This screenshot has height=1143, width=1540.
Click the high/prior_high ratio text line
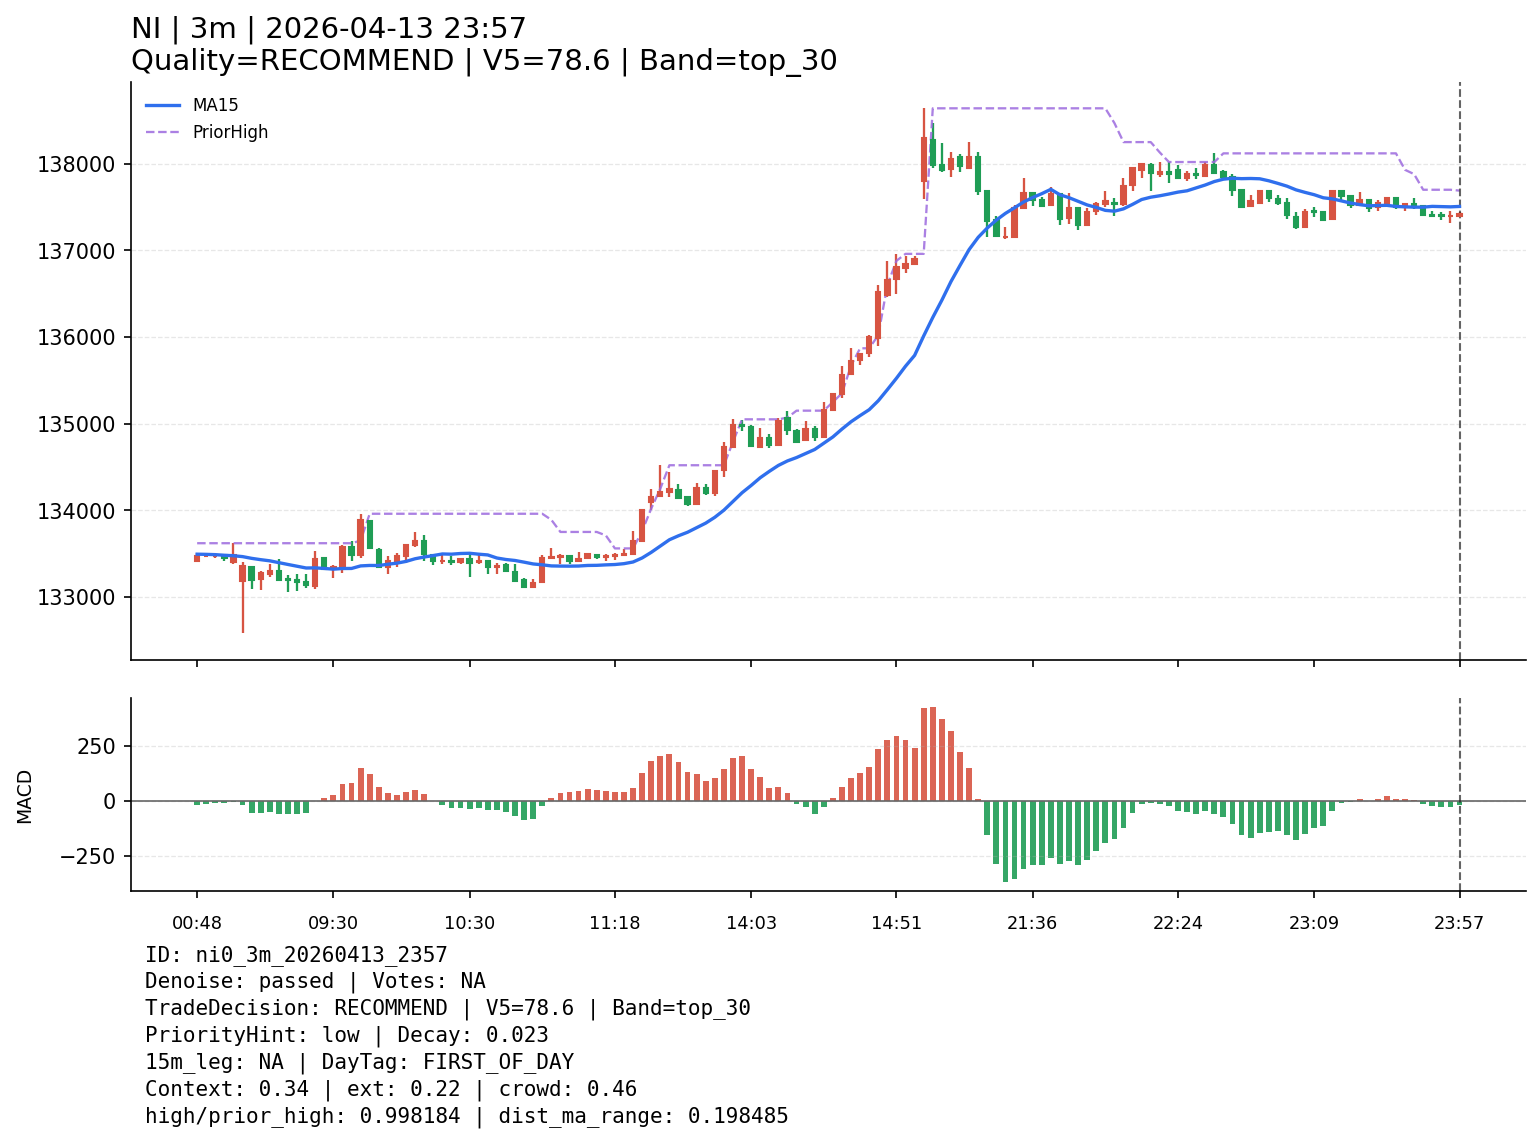[x=466, y=1116]
